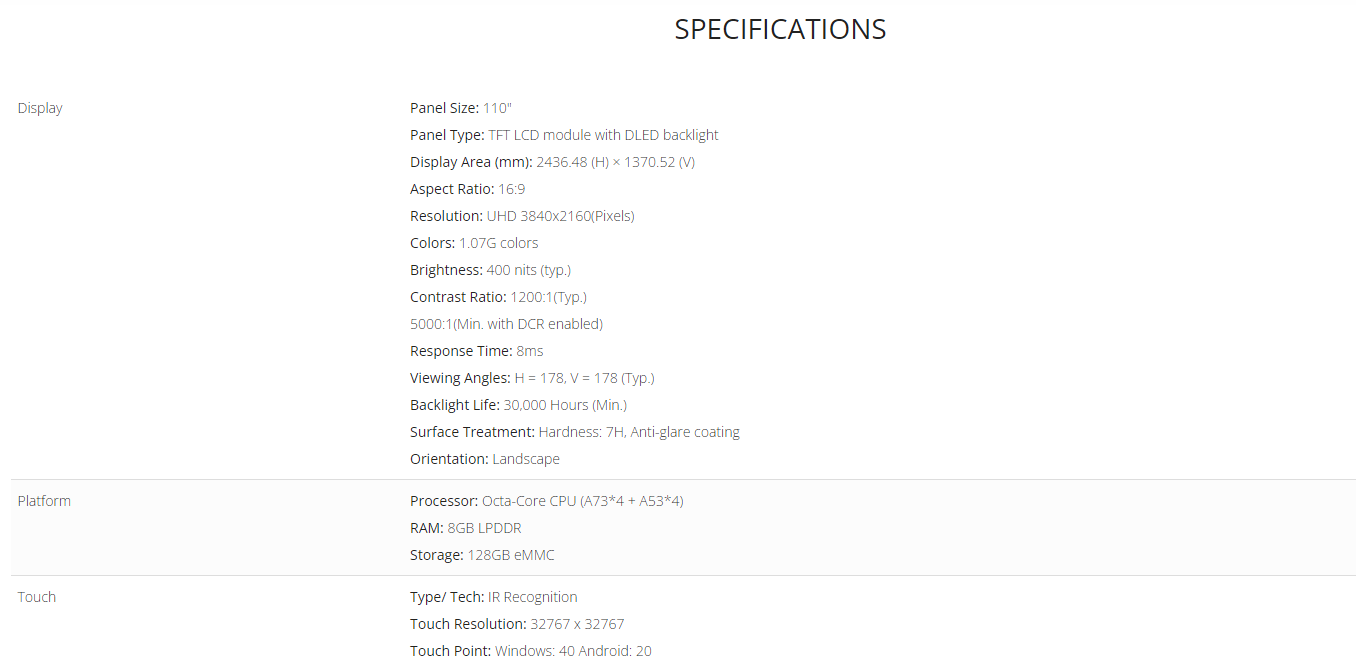This screenshot has width=1356, height=668.
Task: Click the Contrast Ratio 1200:1 line
Action: coord(498,297)
